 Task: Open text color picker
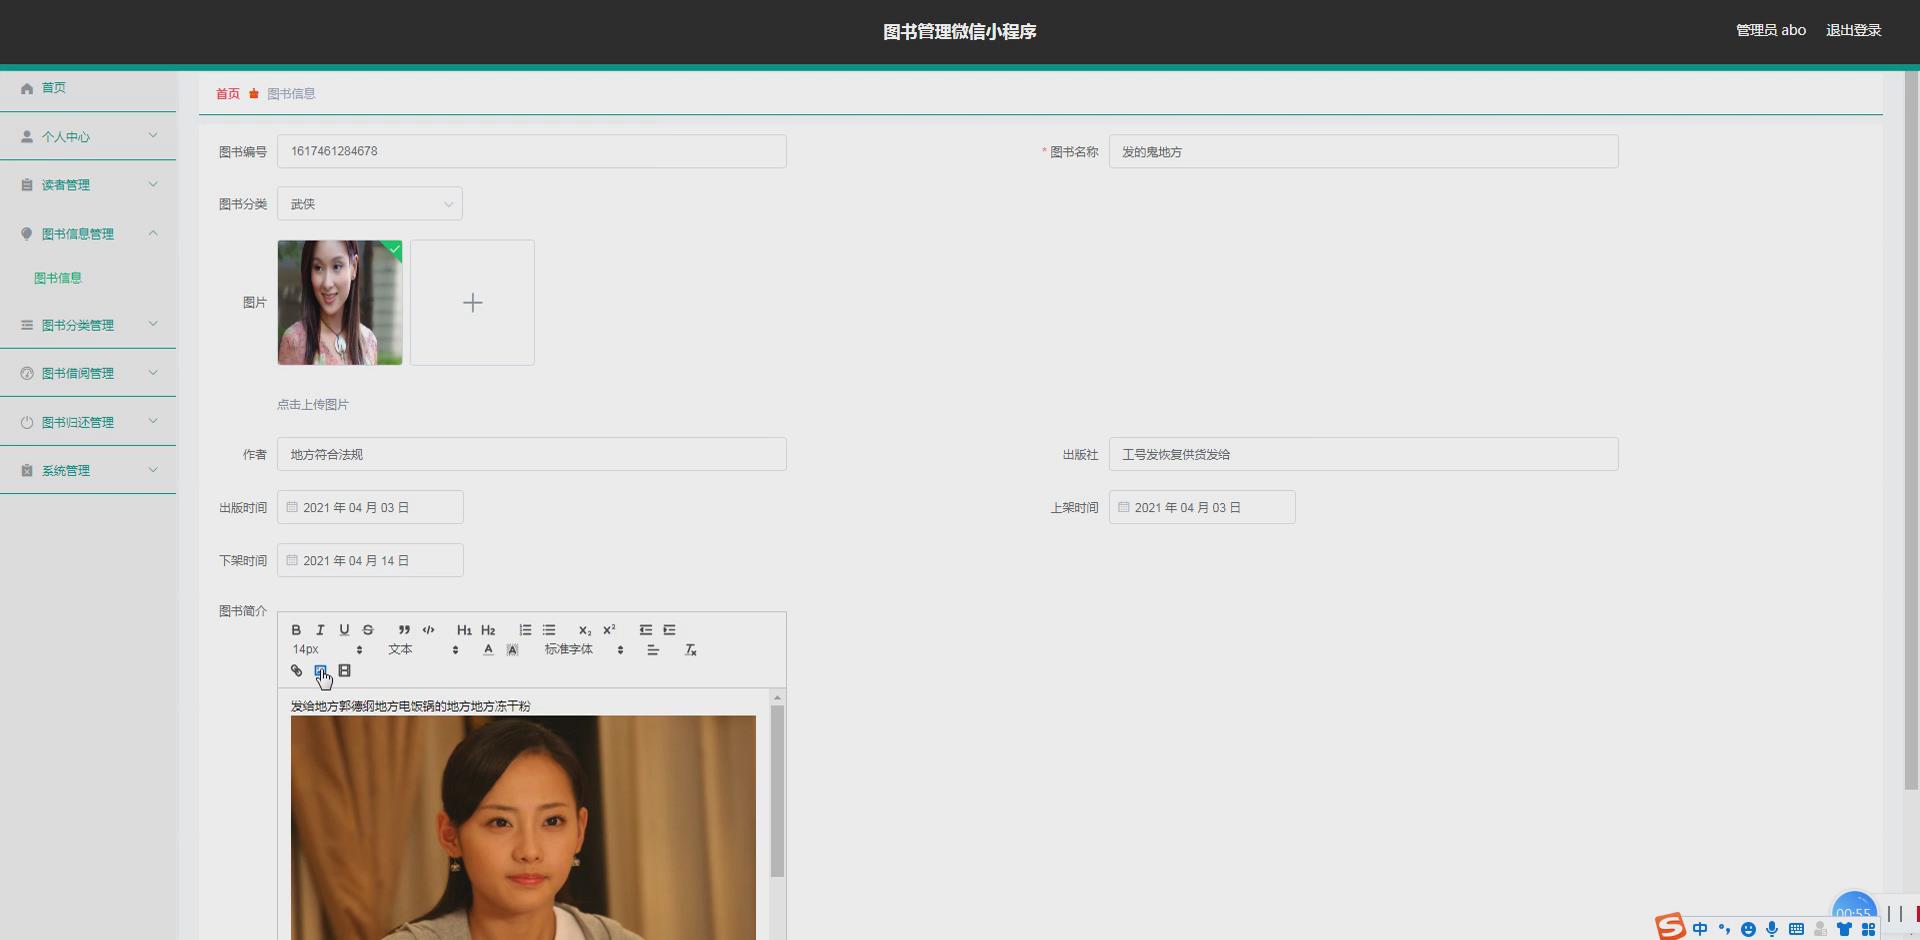488,650
